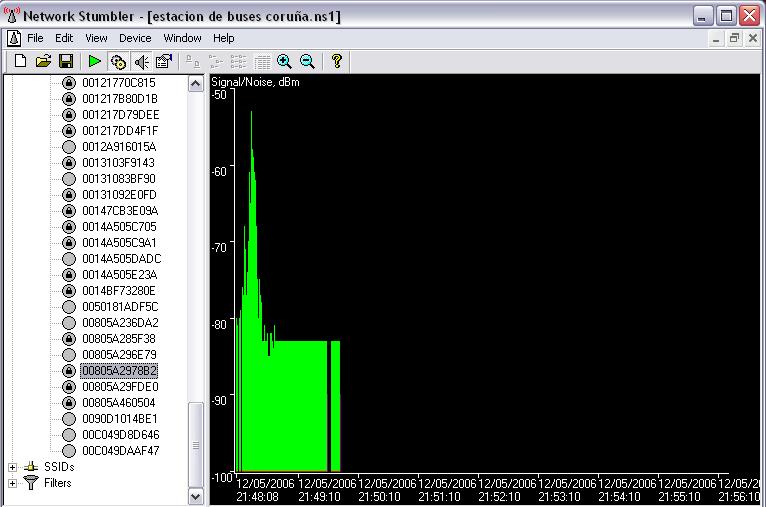This screenshot has height=507, width=766.
Task: Click highlighted MAC address 00805A2978B2
Action: (x=119, y=371)
